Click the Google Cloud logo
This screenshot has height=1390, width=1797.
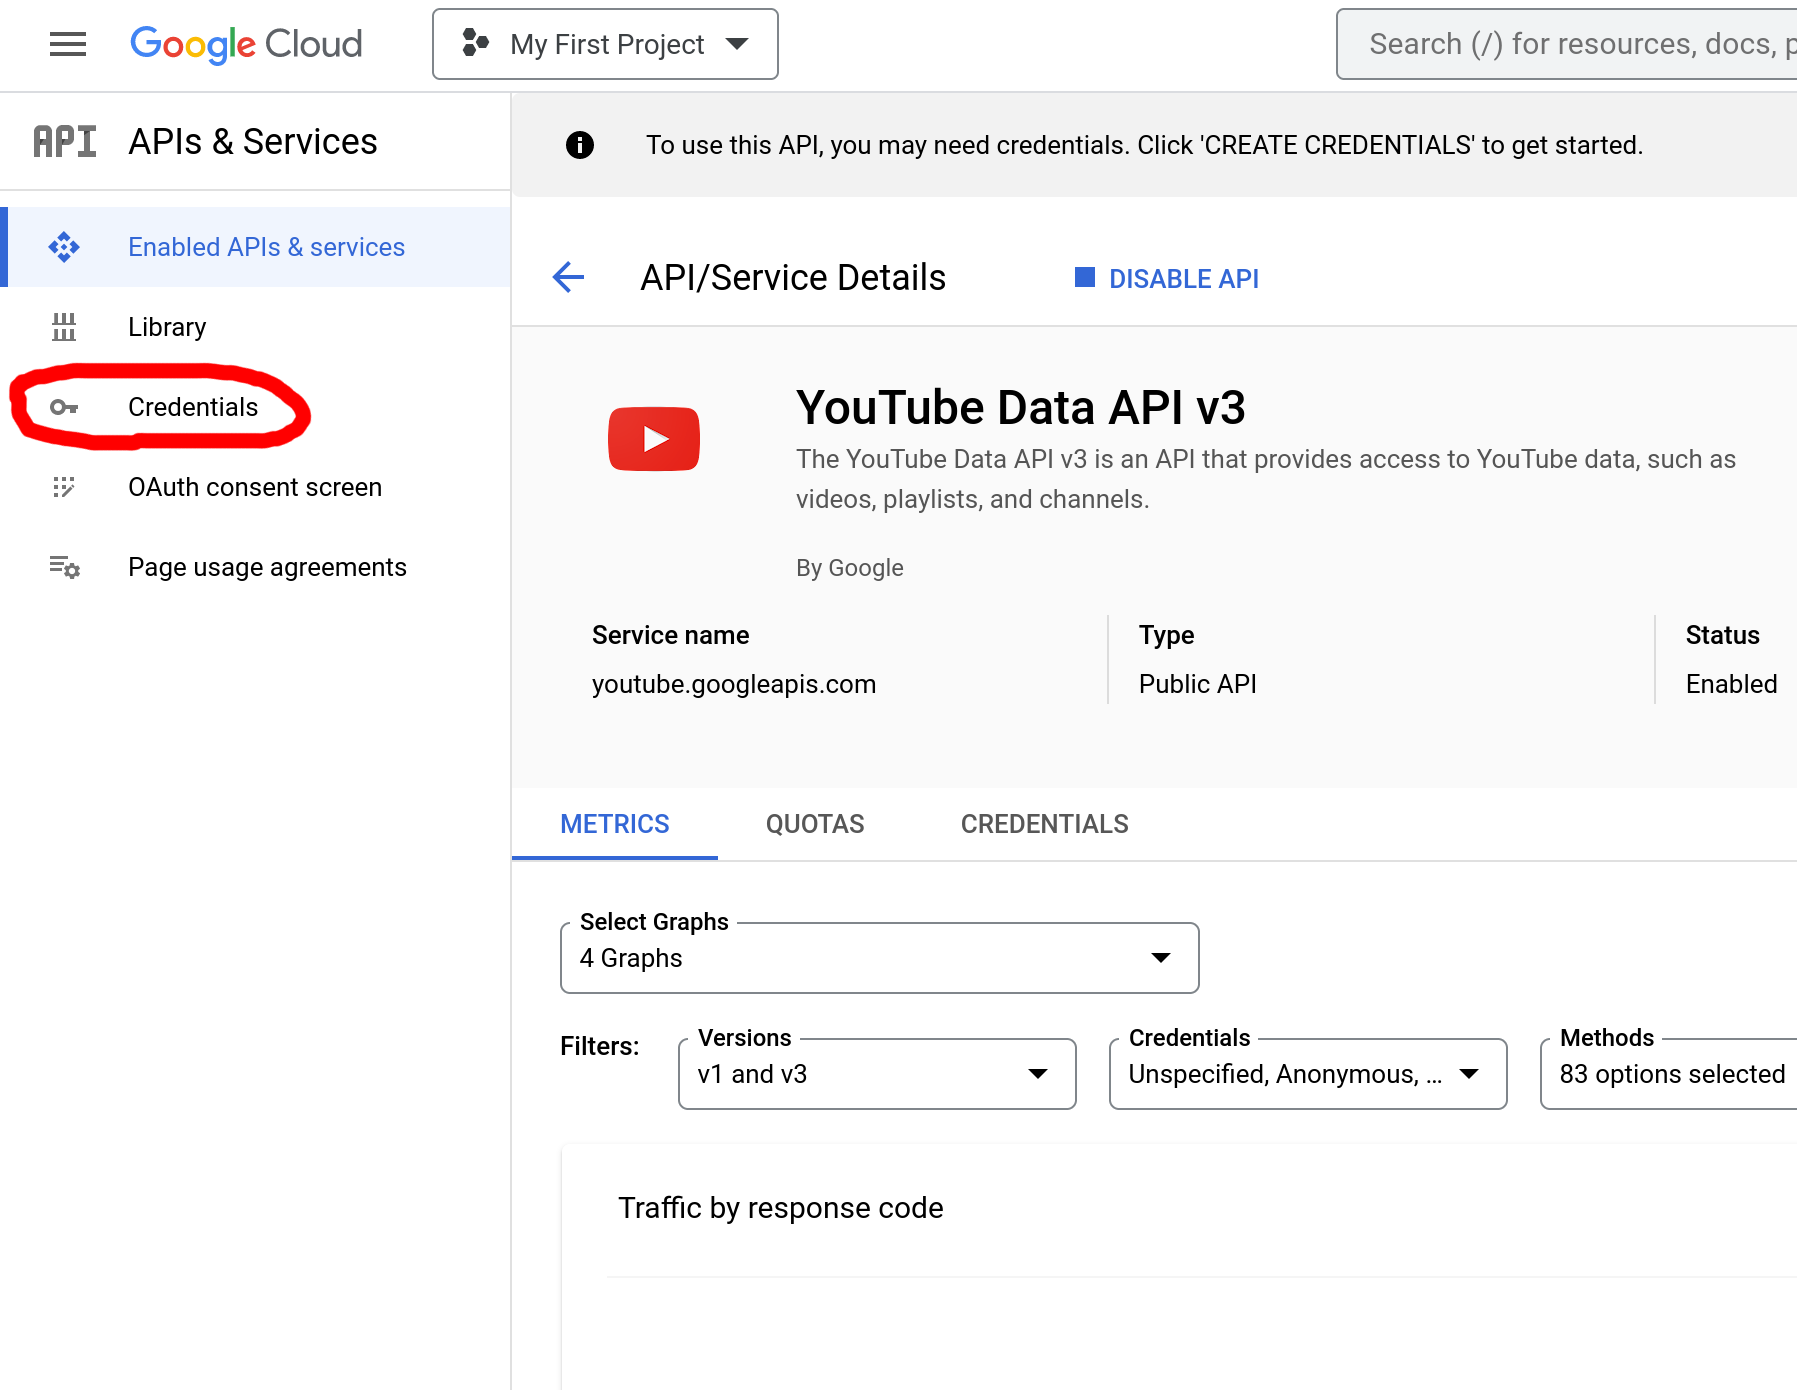[x=246, y=44]
